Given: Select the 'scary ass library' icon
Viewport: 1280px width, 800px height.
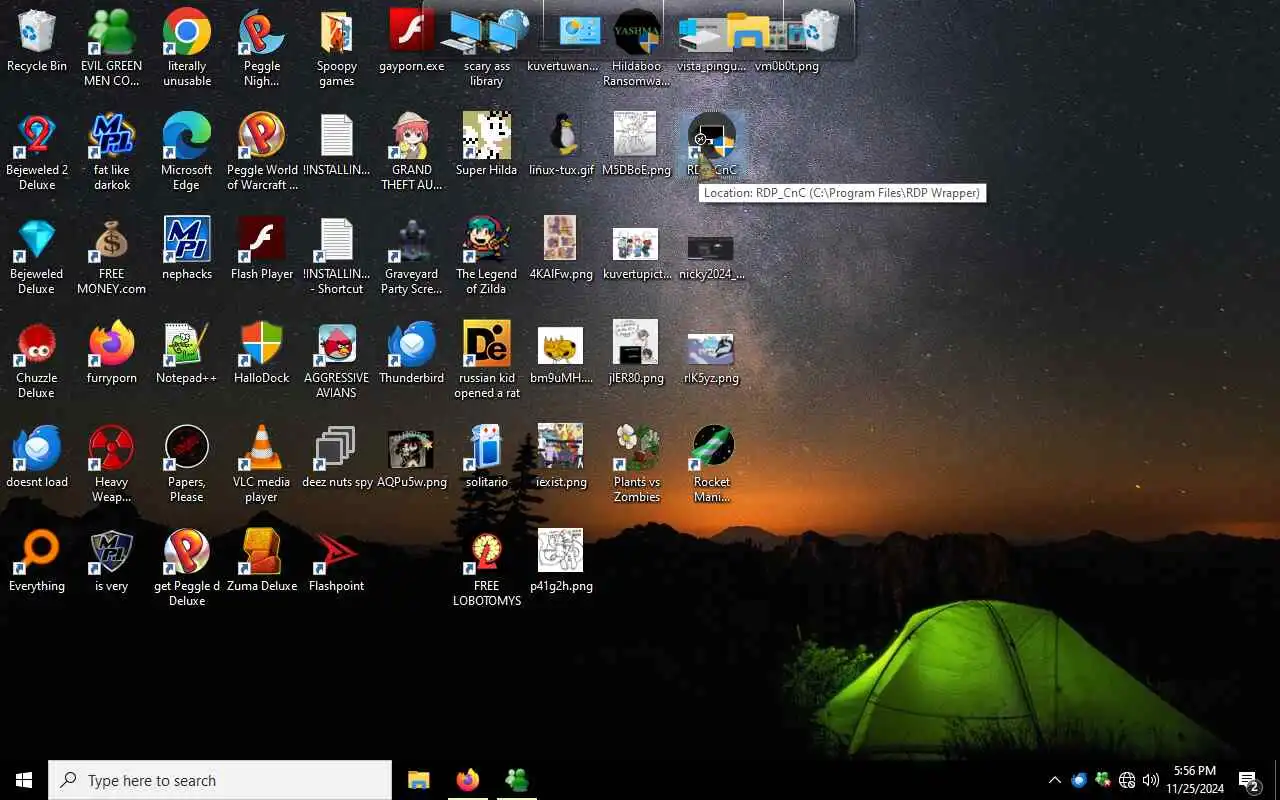Looking at the screenshot, I should [x=487, y=48].
